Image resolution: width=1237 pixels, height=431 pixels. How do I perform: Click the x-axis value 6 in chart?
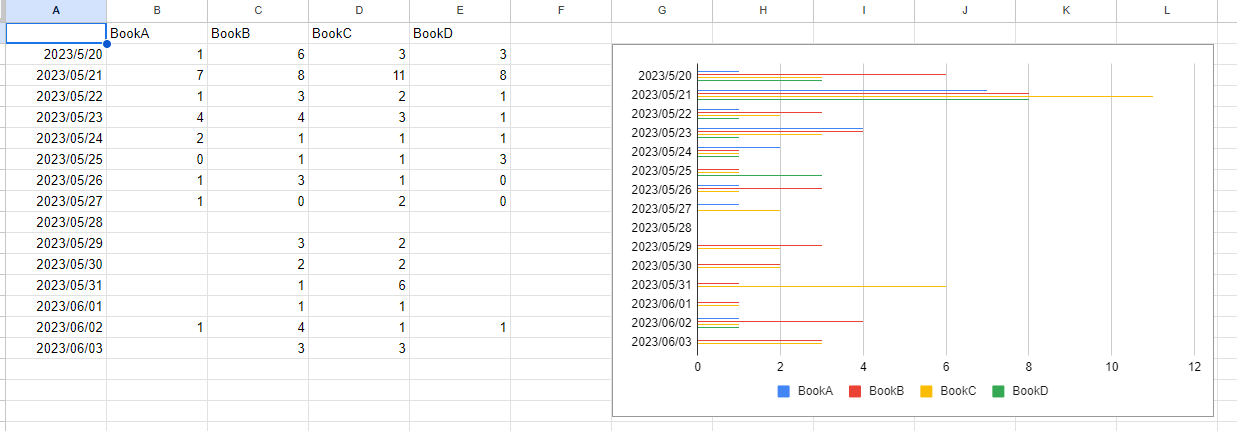[946, 366]
